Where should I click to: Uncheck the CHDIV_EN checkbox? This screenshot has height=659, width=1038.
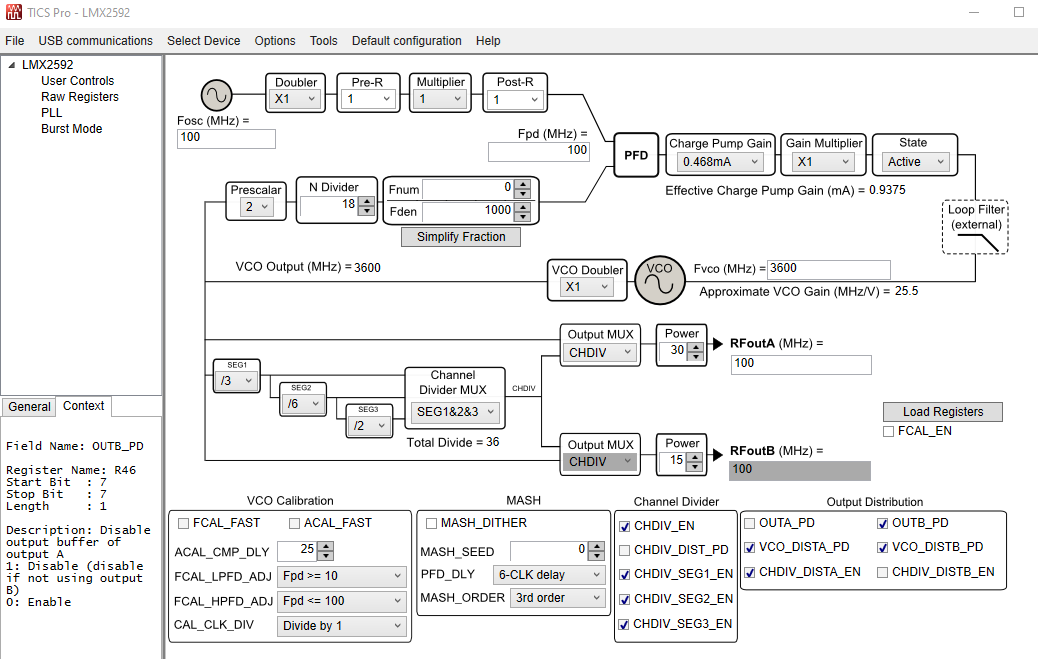pyautogui.click(x=624, y=527)
